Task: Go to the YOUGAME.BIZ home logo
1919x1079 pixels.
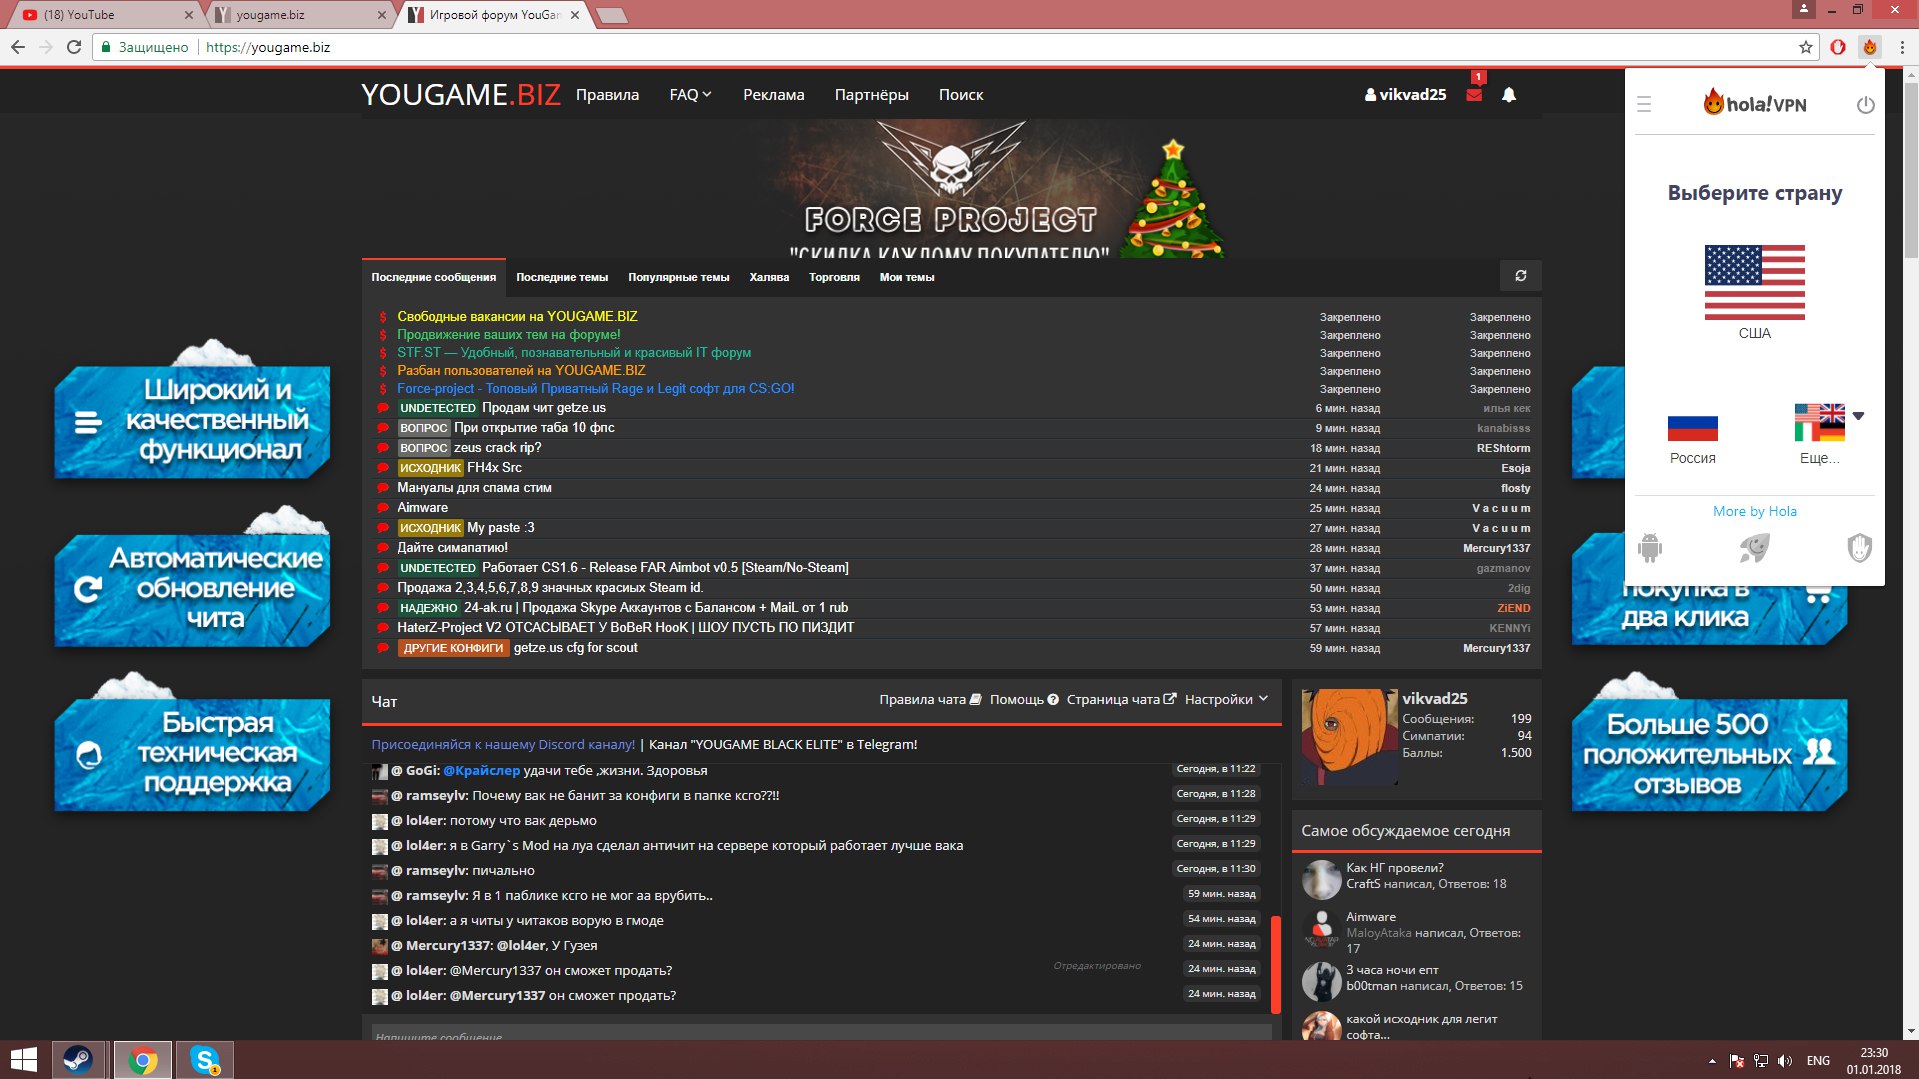Action: click(x=461, y=95)
